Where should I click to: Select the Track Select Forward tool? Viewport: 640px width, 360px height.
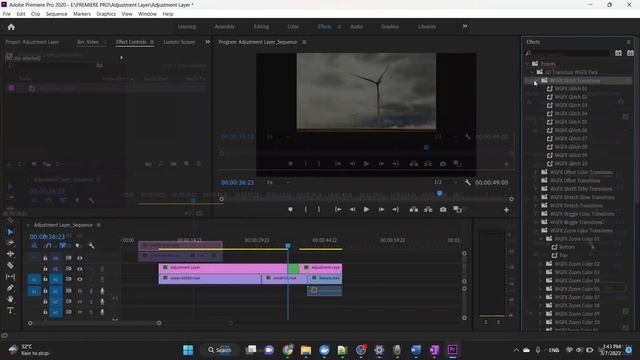(11, 243)
